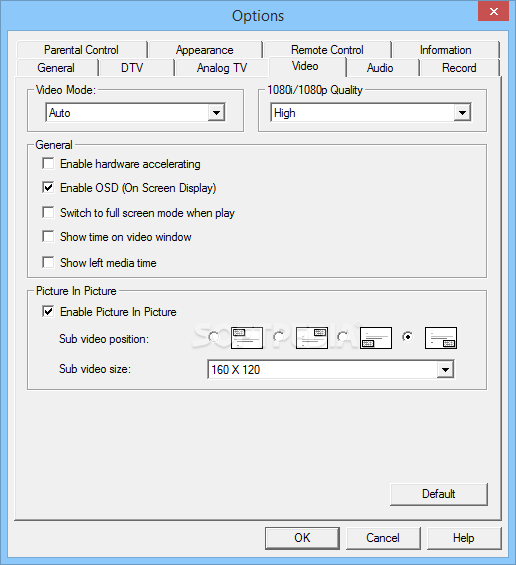Switch to the Parental Control tab
Screen dimensions: 516x565
point(81,50)
